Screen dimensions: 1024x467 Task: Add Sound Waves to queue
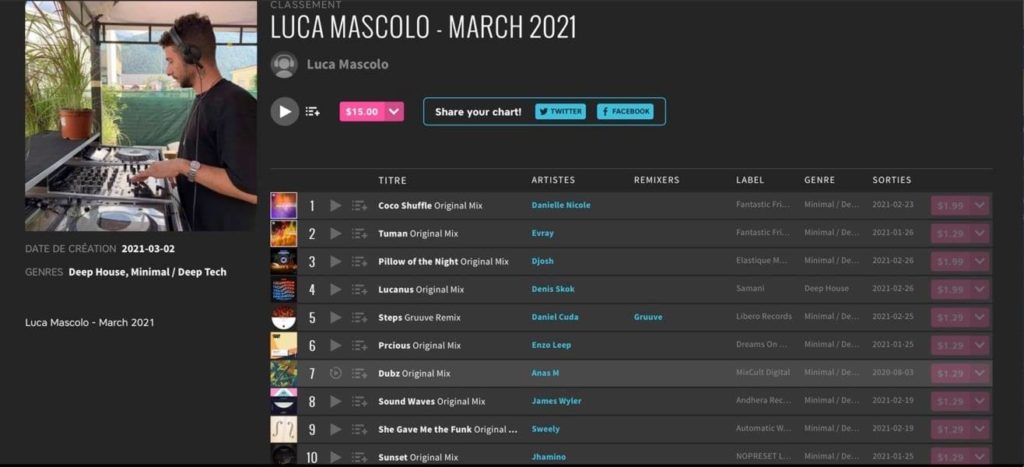pos(359,401)
